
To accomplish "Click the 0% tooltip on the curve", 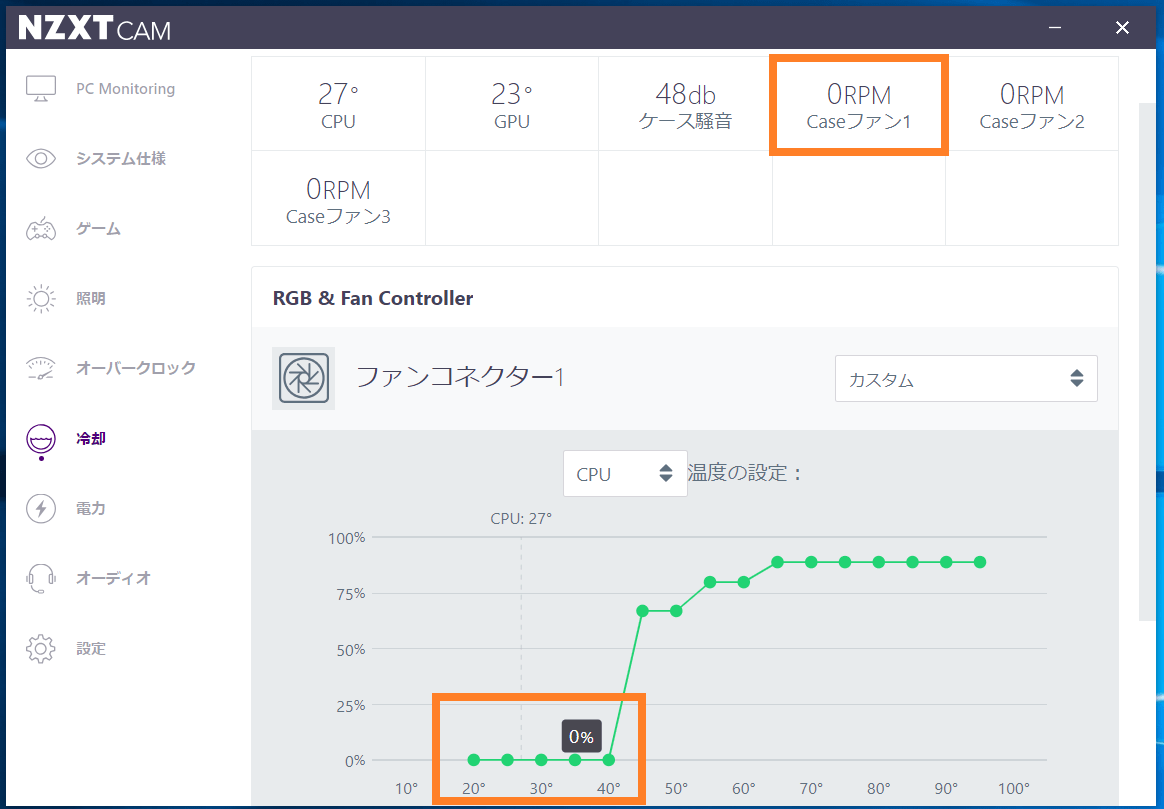I will pyautogui.click(x=581, y=736).
